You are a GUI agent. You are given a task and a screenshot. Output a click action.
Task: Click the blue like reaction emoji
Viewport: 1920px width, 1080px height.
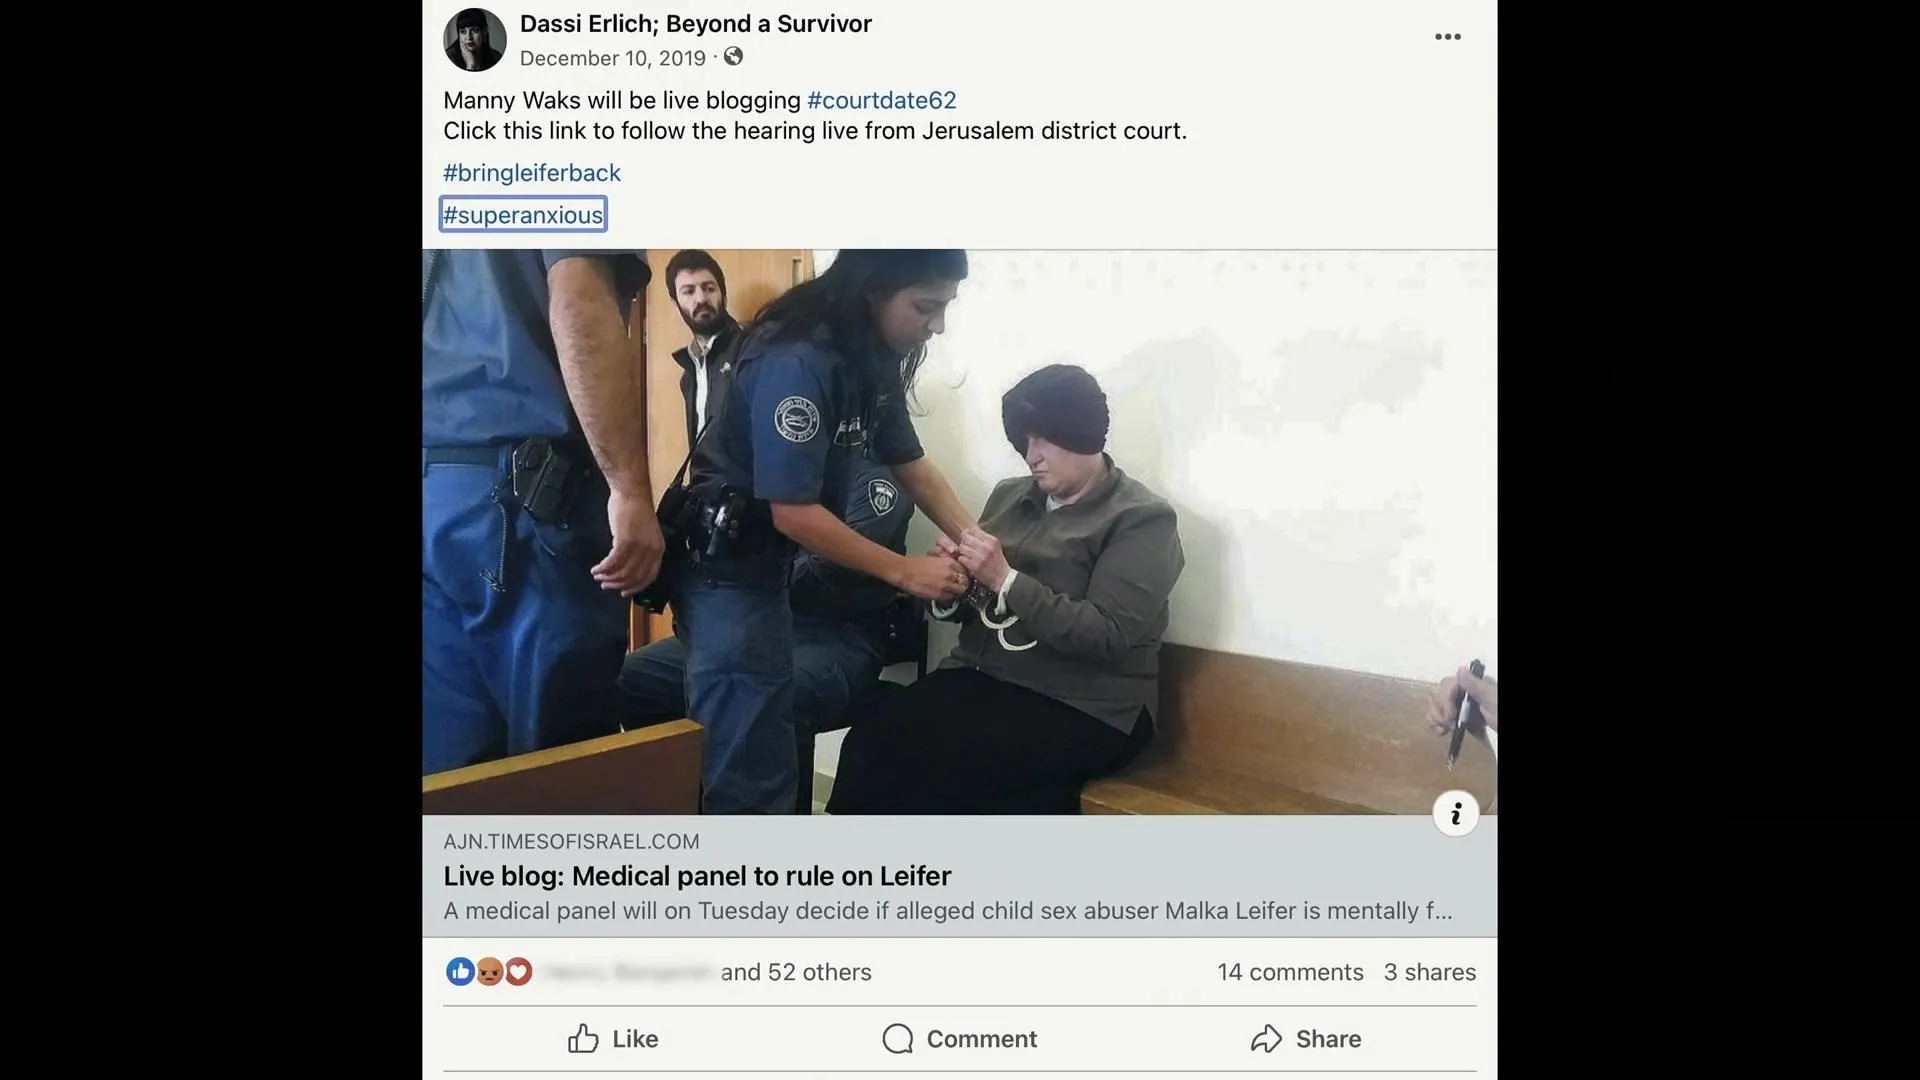[x=460, y=971]
